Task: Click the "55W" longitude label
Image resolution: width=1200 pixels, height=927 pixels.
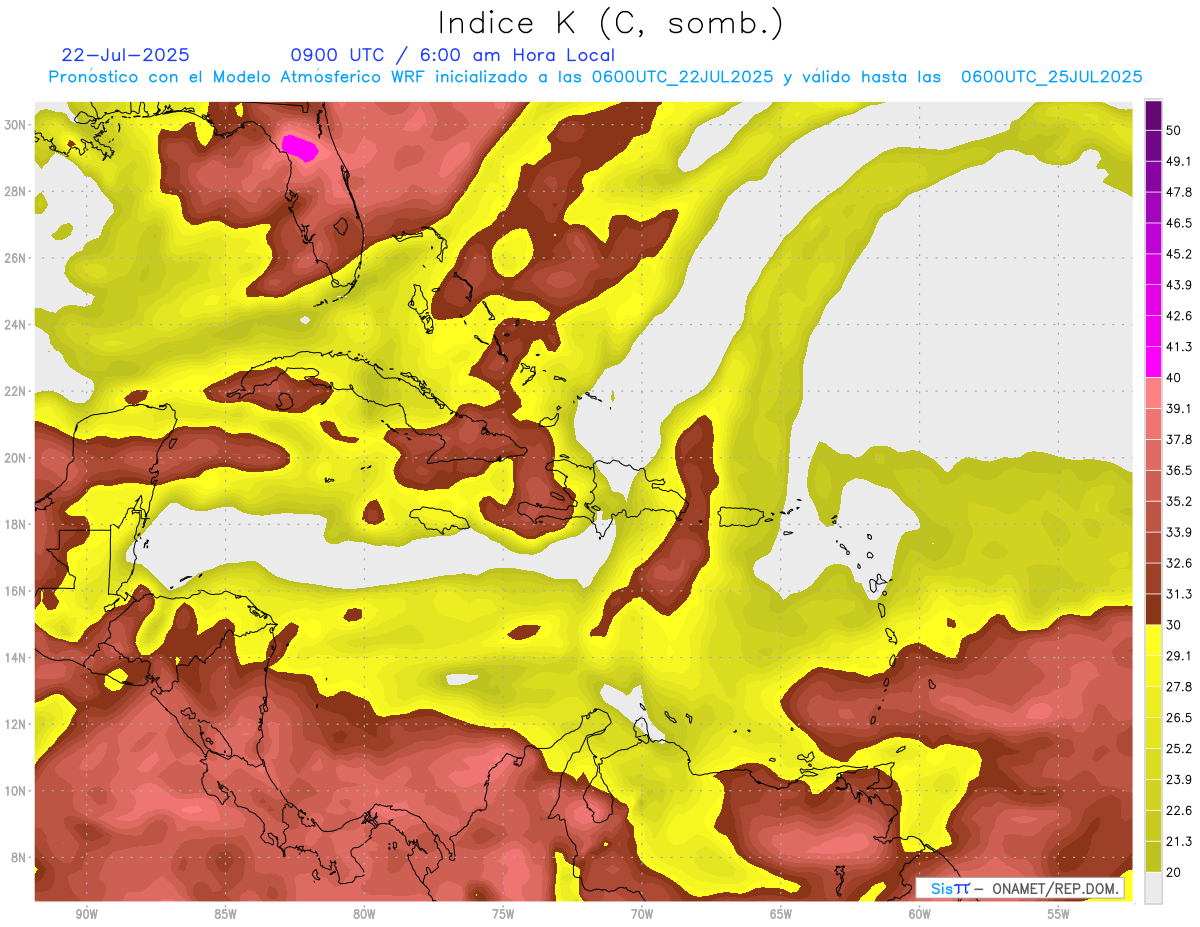Action: [x=1059, y=915]
